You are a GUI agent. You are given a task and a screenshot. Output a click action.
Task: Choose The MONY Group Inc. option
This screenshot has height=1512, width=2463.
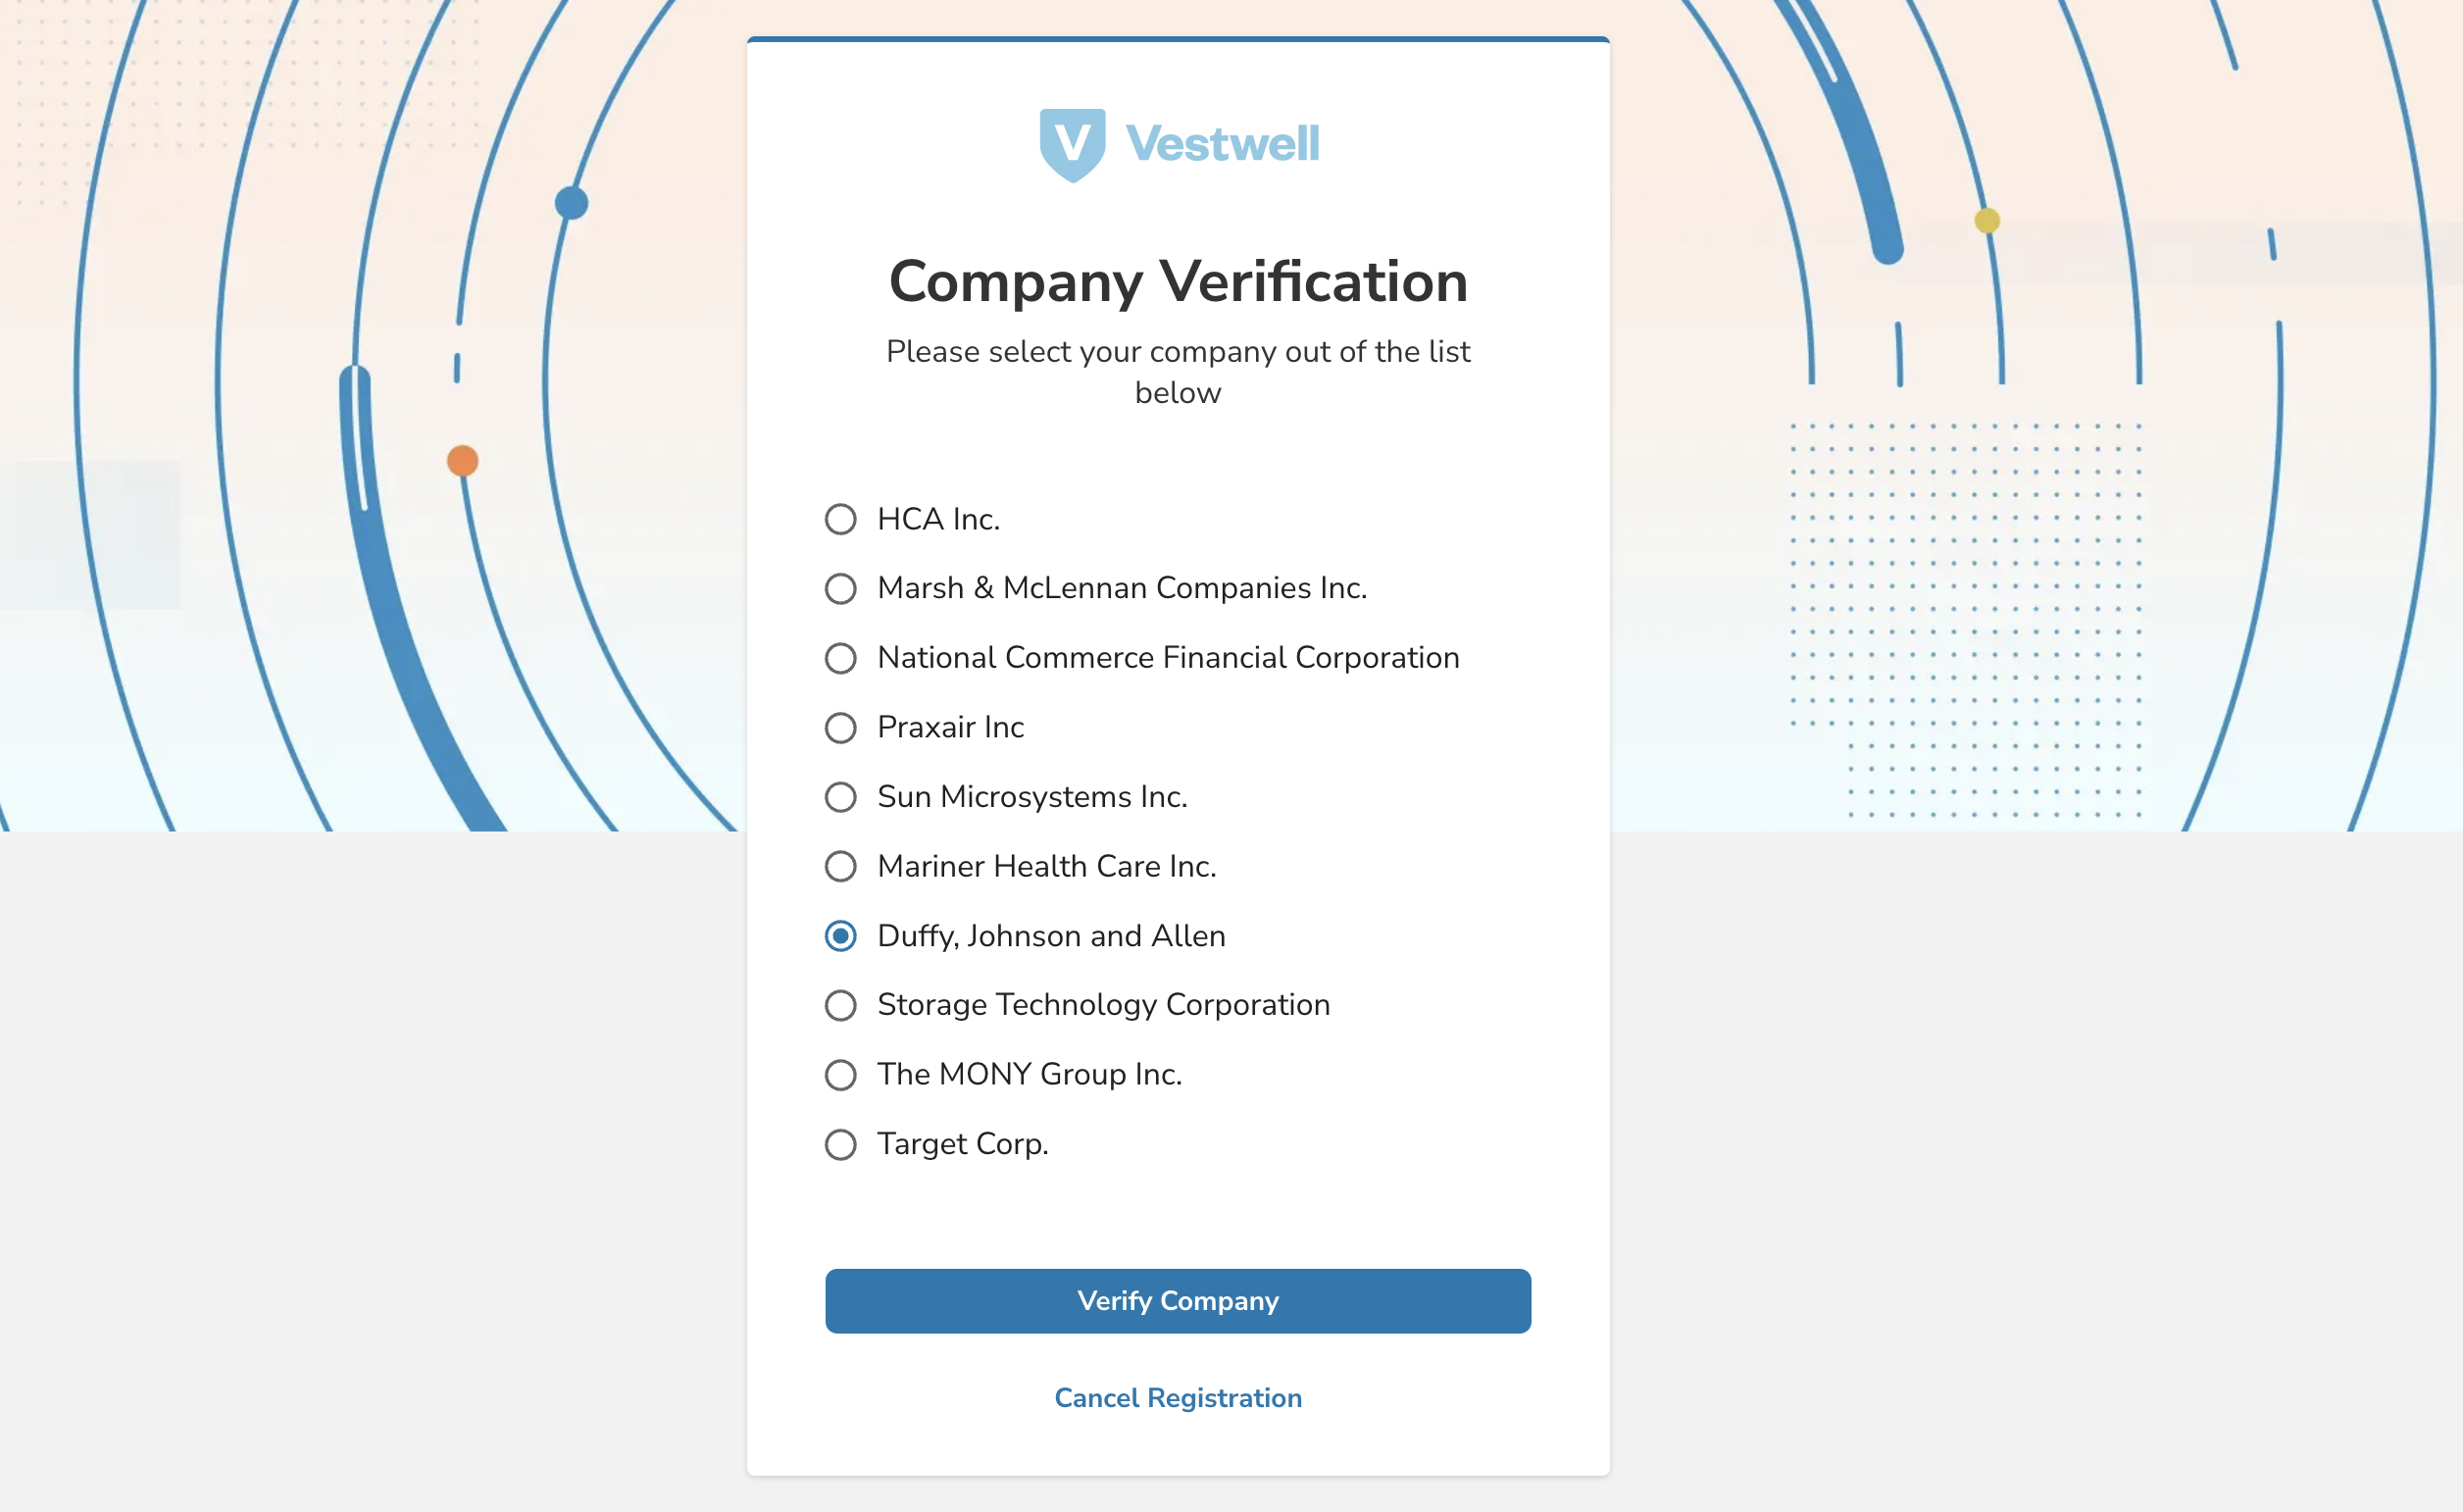coord(840,1075)
